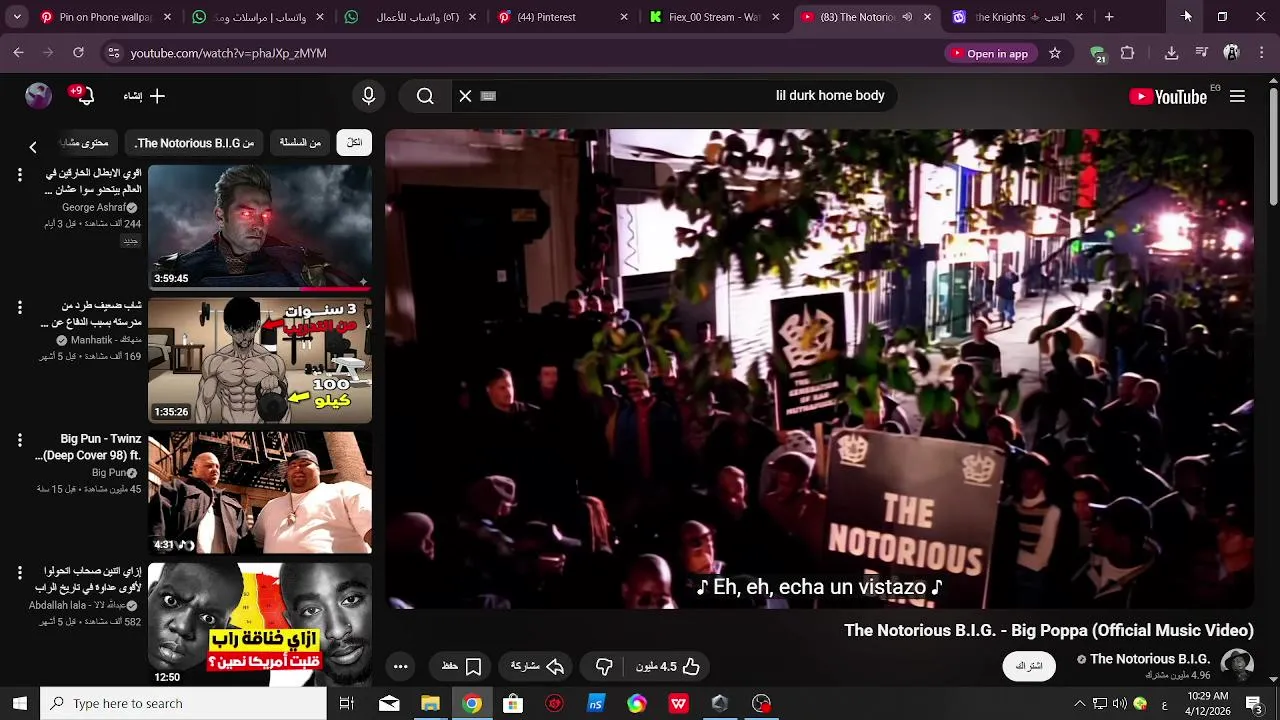
Task: Click the 'Open in app' button
Action: click(990, 53)
